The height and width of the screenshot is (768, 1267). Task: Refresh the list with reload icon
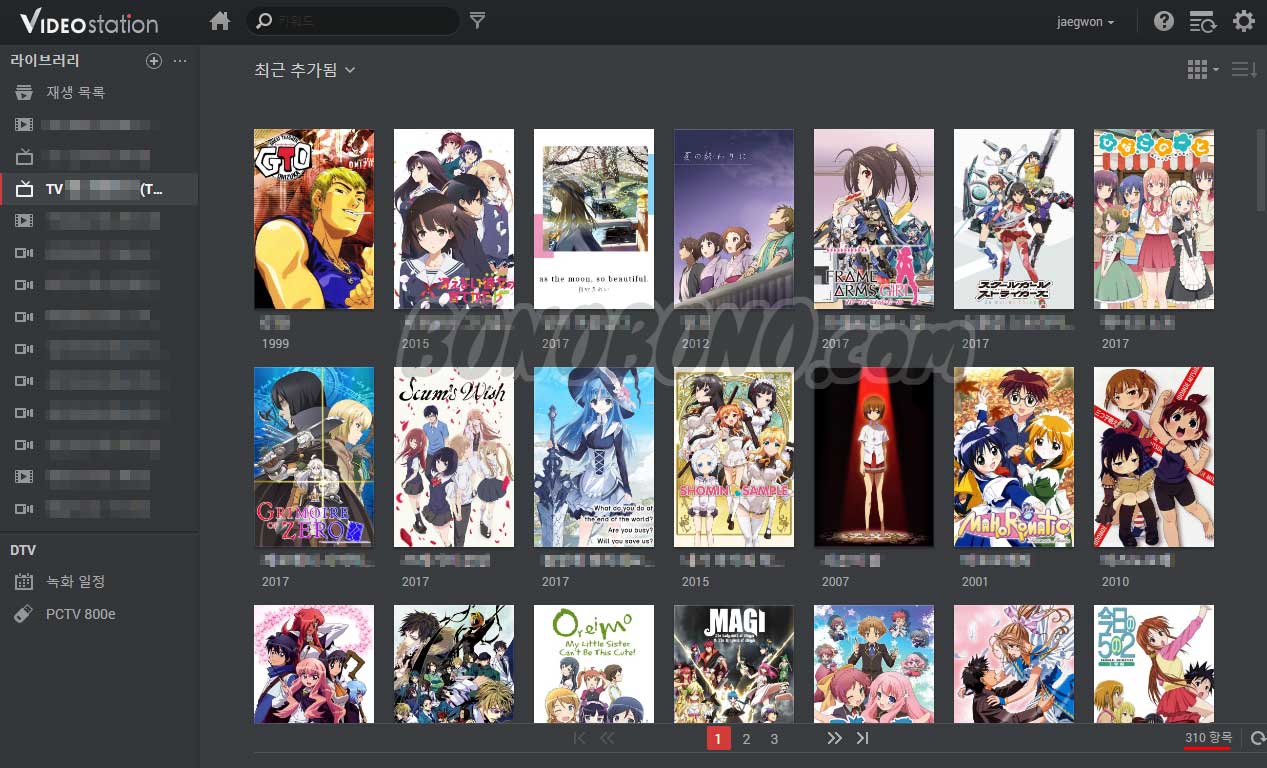[1258, 739]
